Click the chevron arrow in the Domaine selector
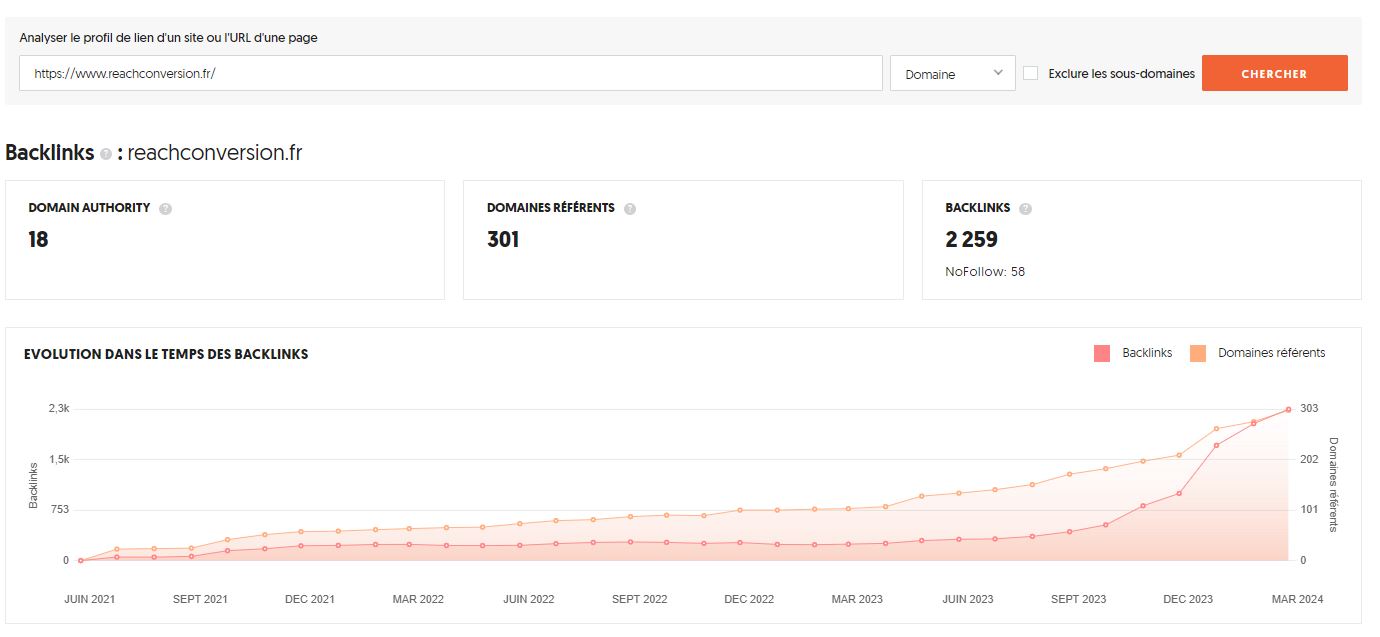 point(998,73)
